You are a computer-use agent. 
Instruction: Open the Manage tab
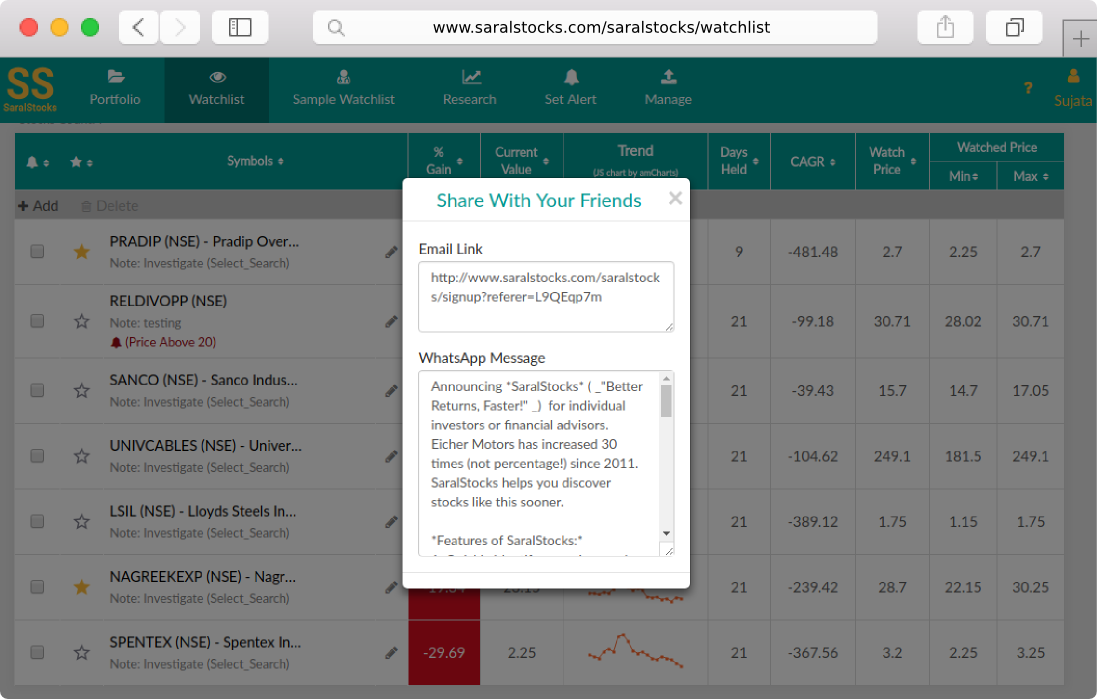[668, 90]
